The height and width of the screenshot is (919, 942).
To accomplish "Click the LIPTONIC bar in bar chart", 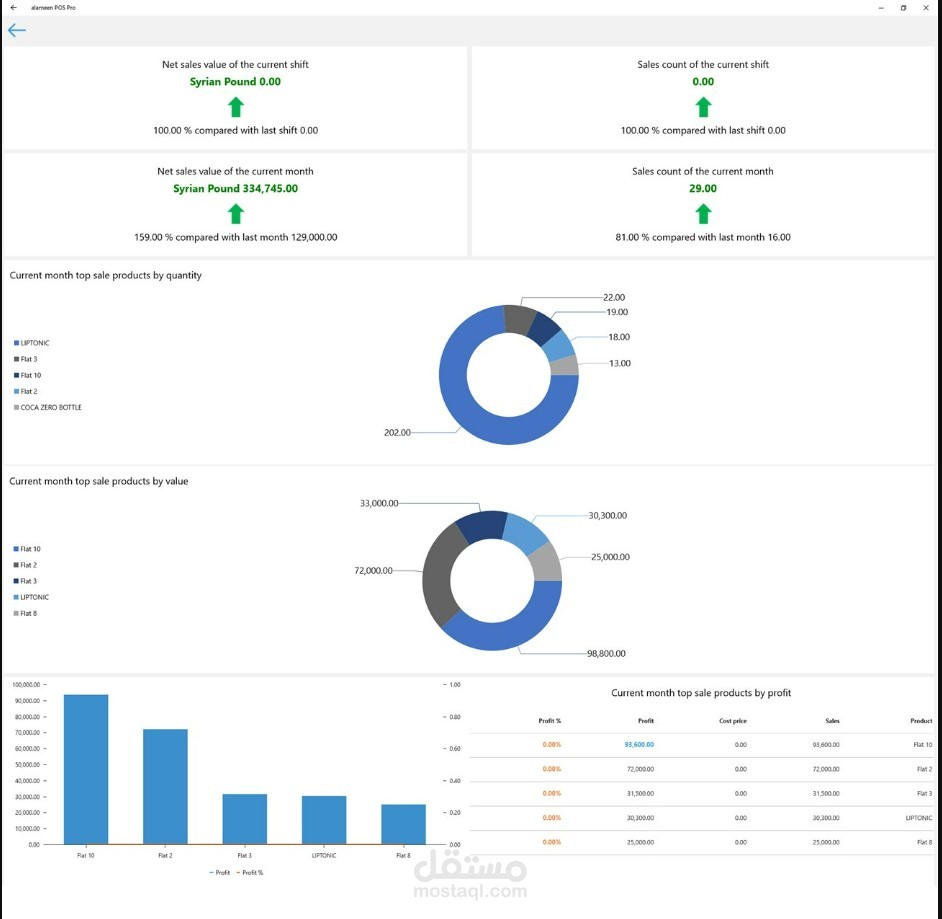I will click(x=324, y=820).
